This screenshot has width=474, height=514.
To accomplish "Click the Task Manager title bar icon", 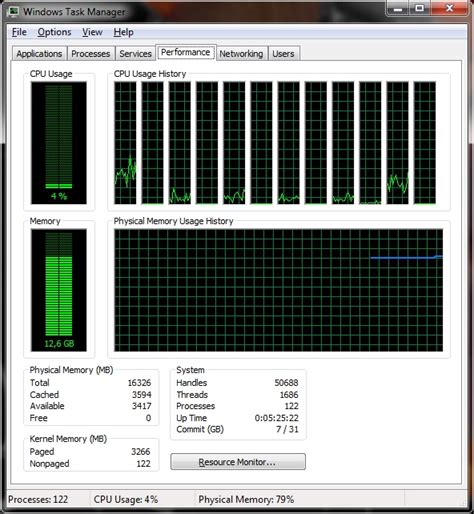I will pos(14,12).
